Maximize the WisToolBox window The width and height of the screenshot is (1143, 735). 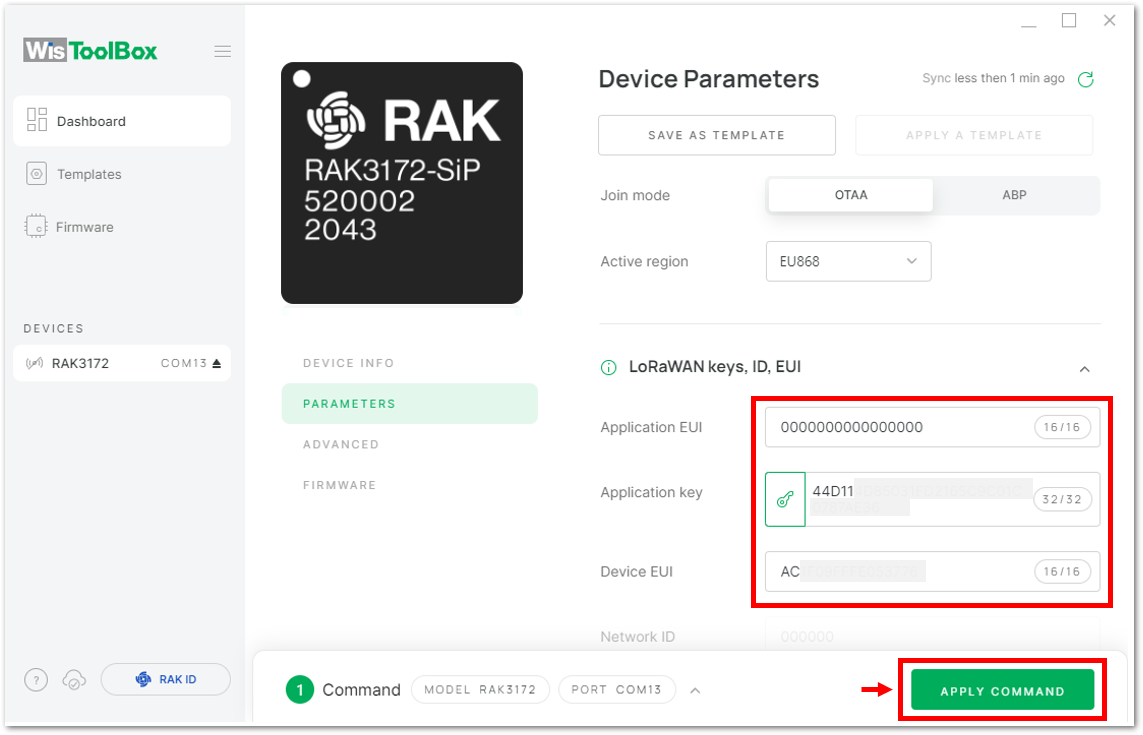point(1069,20)
